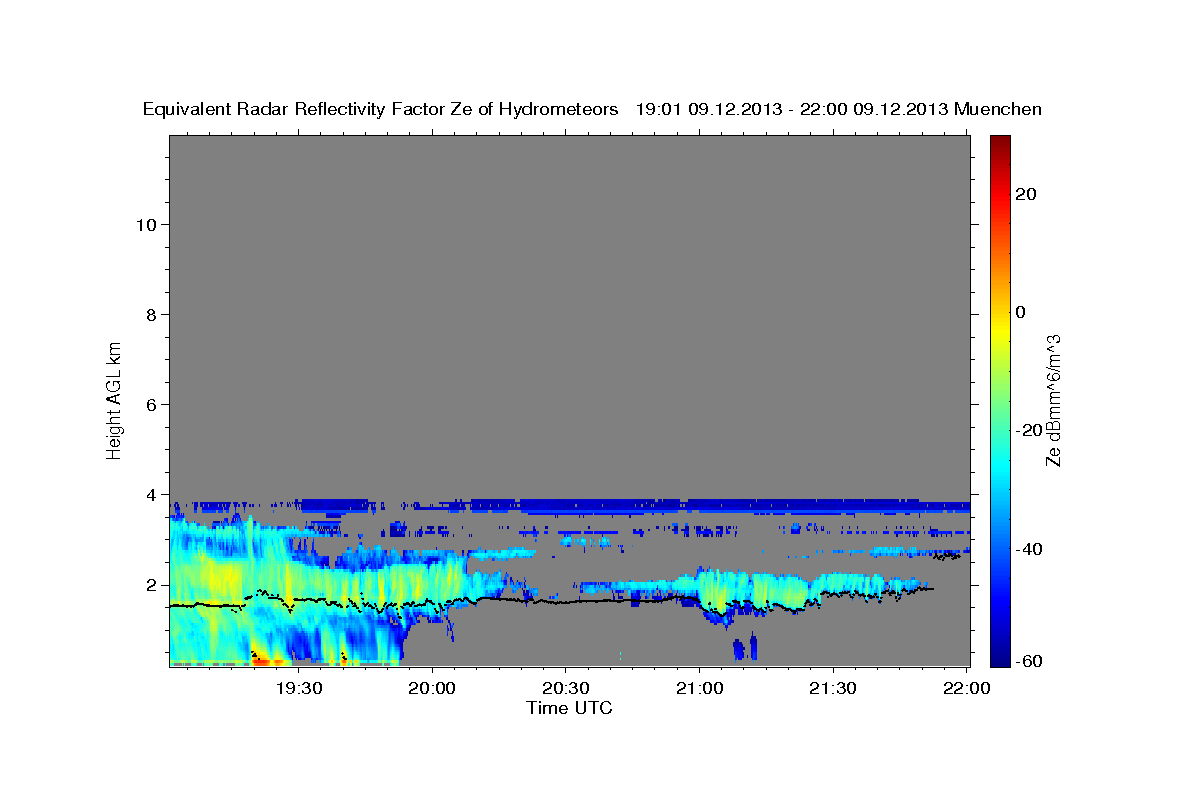Click the 'Time UTC' axis label
Image resolution: width=1200 pixels, height=800 pixels.
pos(569,708)
